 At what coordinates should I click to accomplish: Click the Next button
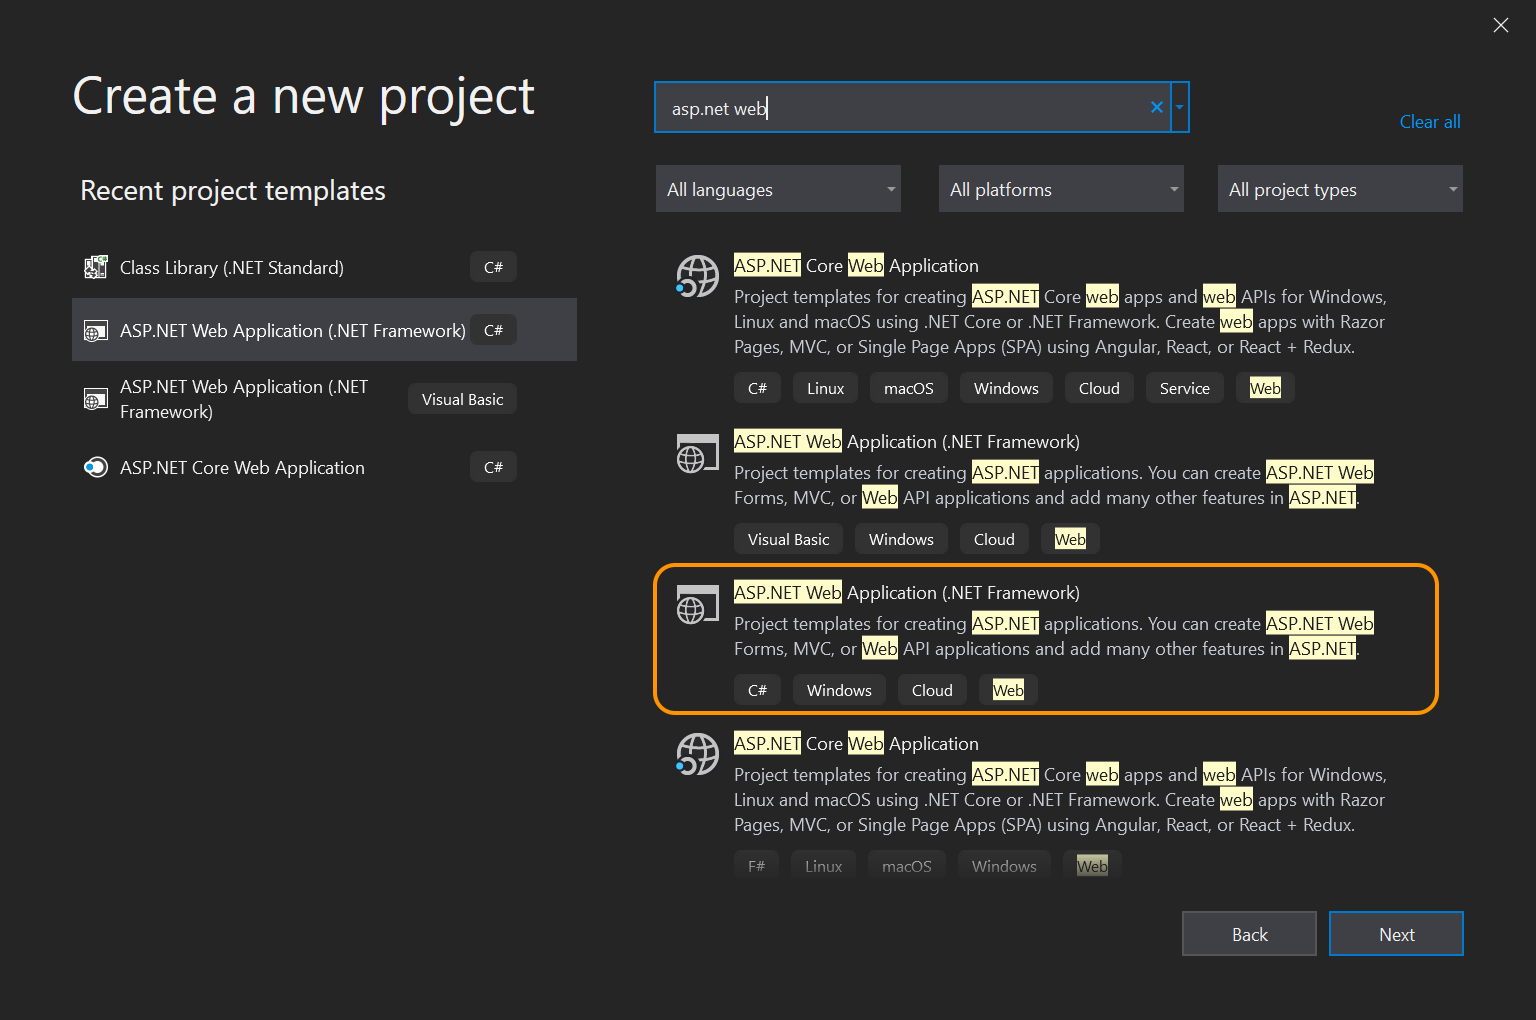coord(1396,934)
